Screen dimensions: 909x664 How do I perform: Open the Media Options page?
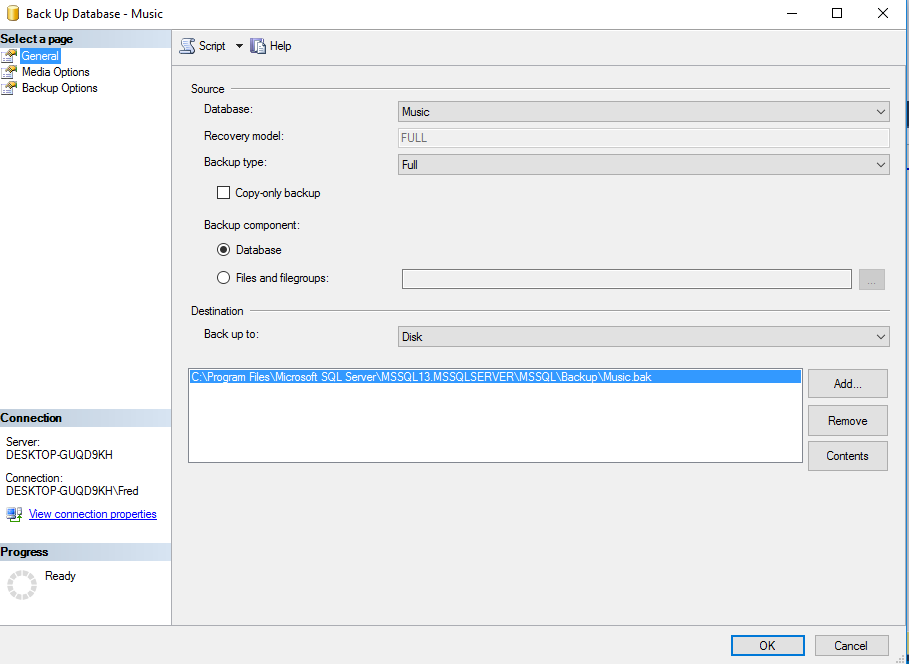55,72
